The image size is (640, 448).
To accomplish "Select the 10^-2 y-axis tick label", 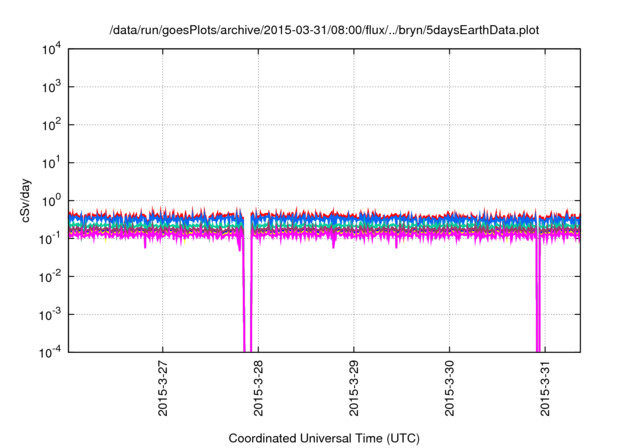I will click(x=50, y=277).
